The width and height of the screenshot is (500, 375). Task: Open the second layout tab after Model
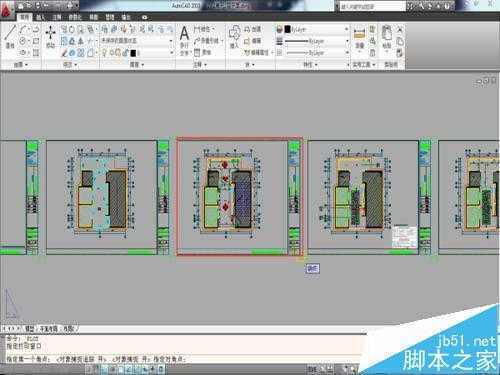point(68,329)
